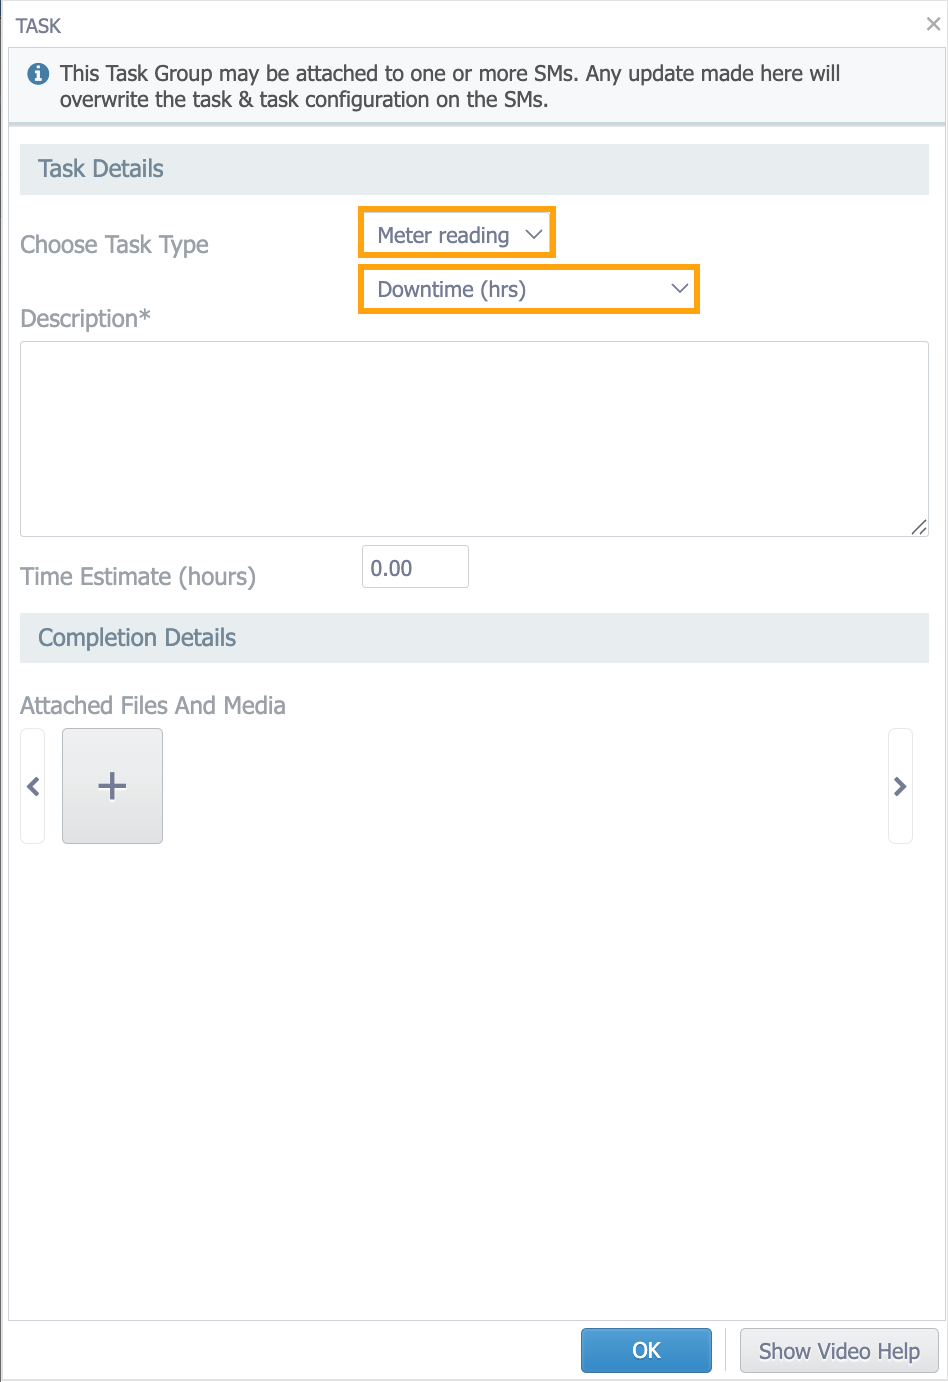This screenshot has width=948, height=1382.
Task: Close the TASK dialog with the X
Action: [x=933, y=25]
